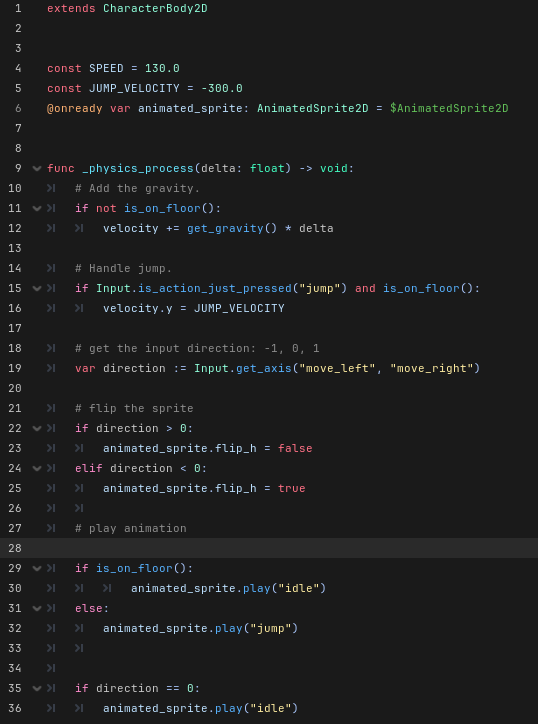538x724 pixels.
Task: Collapse the 'if direction == 0' block
Action: [37, 688]
